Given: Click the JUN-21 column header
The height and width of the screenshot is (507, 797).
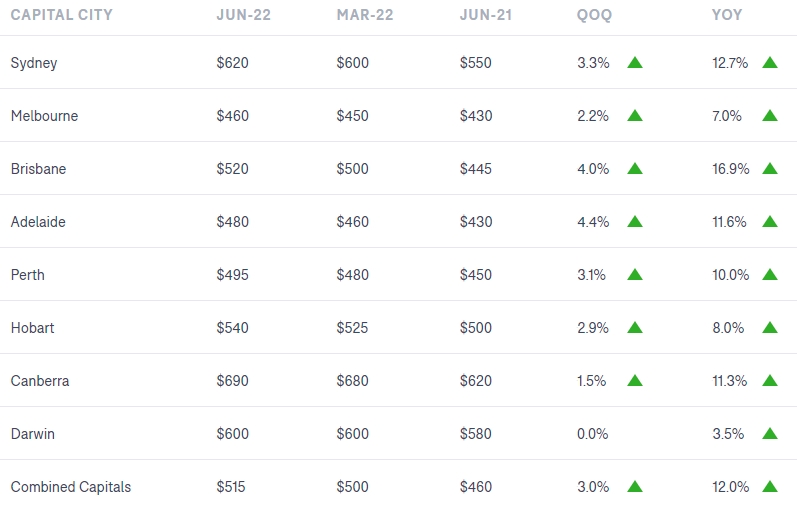Looking at the screenshot, I should coord(486,15).
